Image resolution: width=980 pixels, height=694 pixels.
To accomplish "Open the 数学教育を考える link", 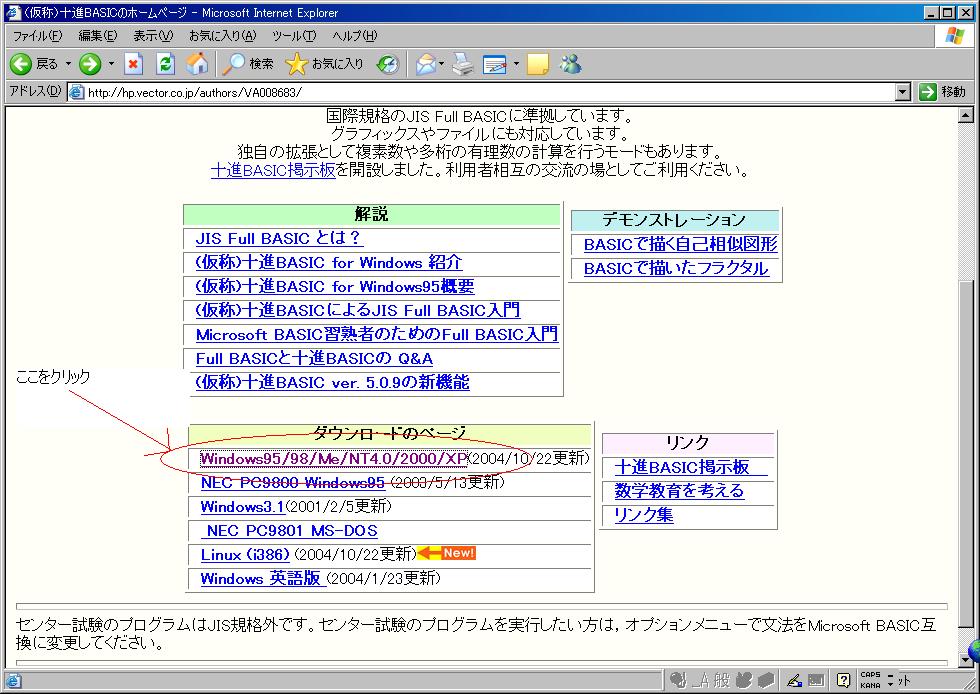I will click(x=679, y=491).
